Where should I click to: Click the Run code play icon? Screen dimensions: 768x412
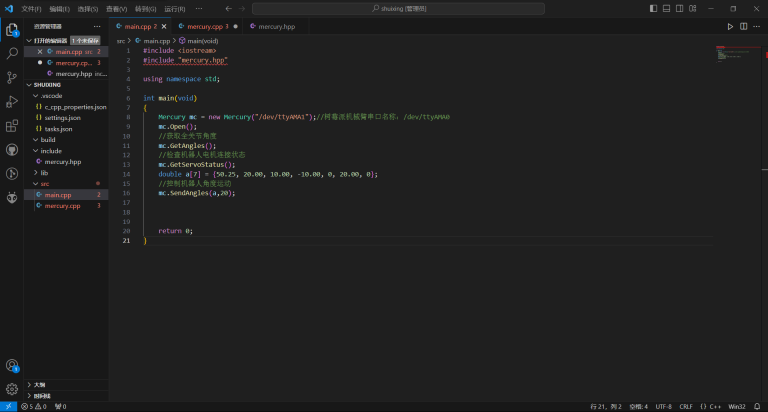[731, 26]
